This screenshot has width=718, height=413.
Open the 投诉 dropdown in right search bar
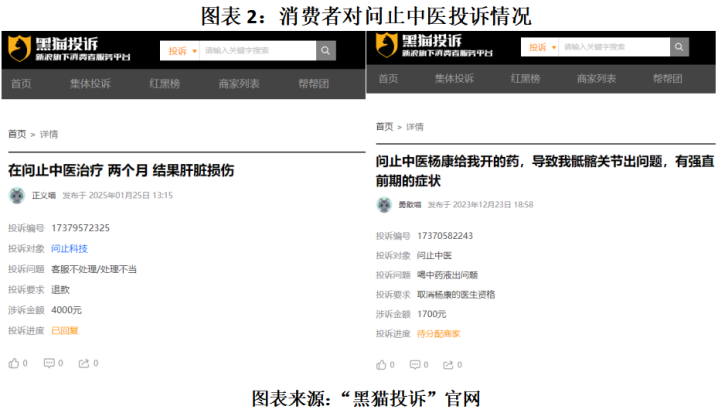540,47
